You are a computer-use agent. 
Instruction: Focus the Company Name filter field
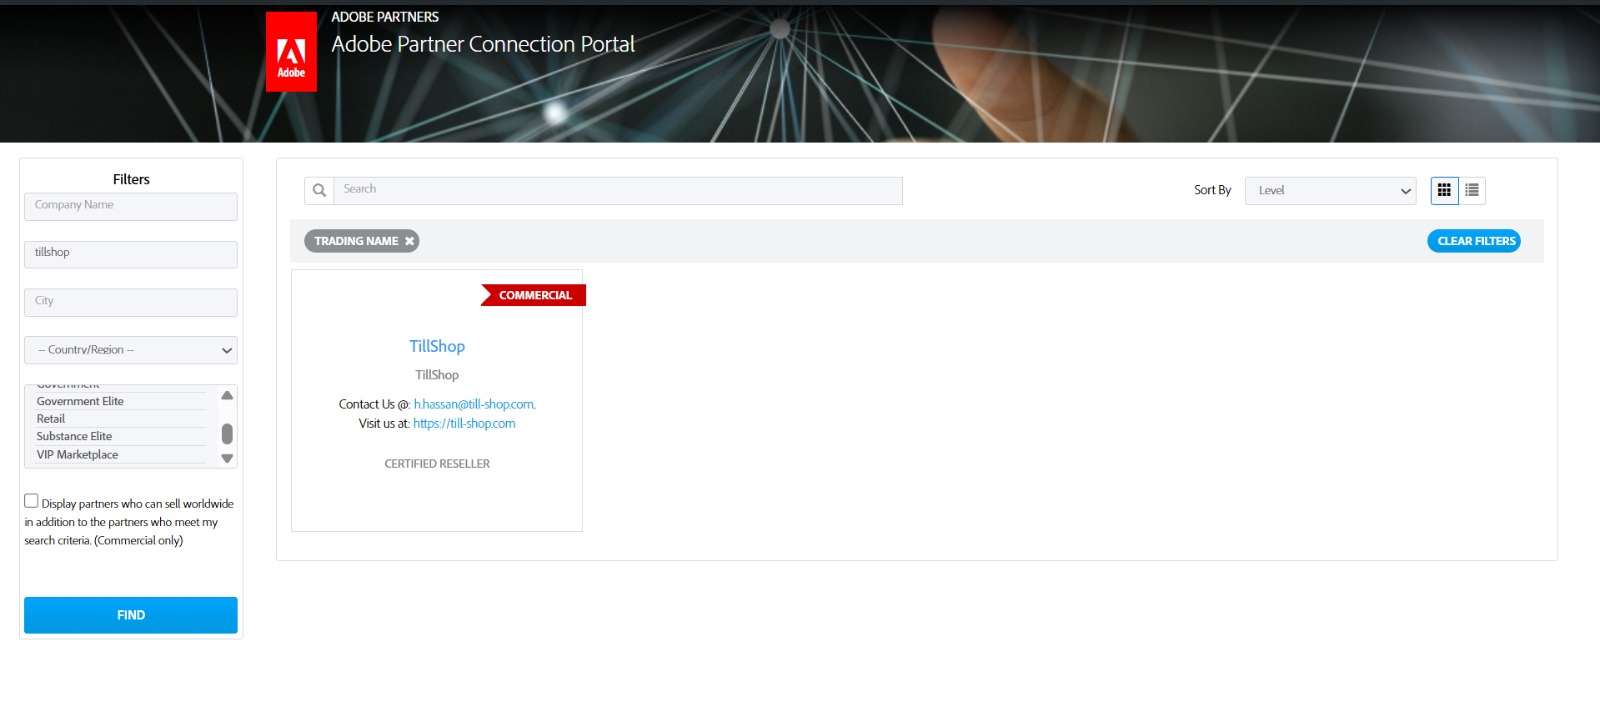131,206
